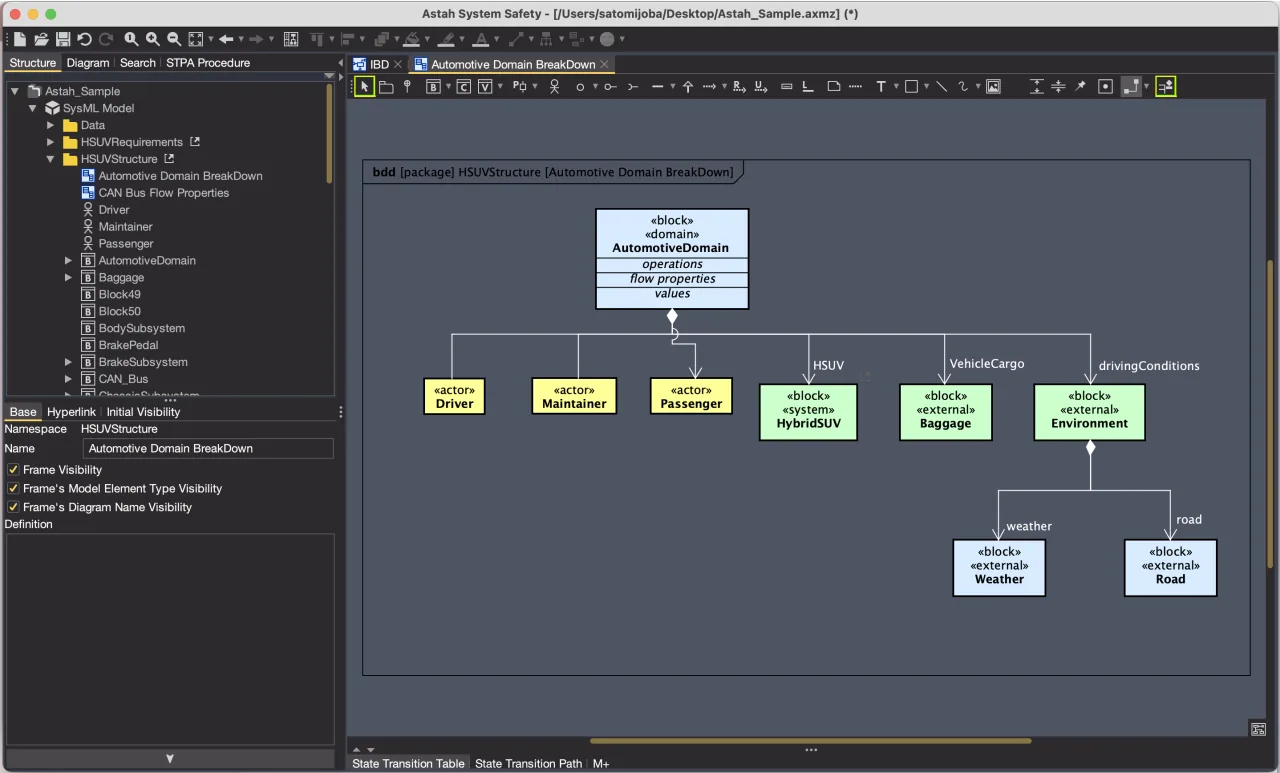Fit diagram in window icon
Screen dimensions: 1280x773
(196, 39)
